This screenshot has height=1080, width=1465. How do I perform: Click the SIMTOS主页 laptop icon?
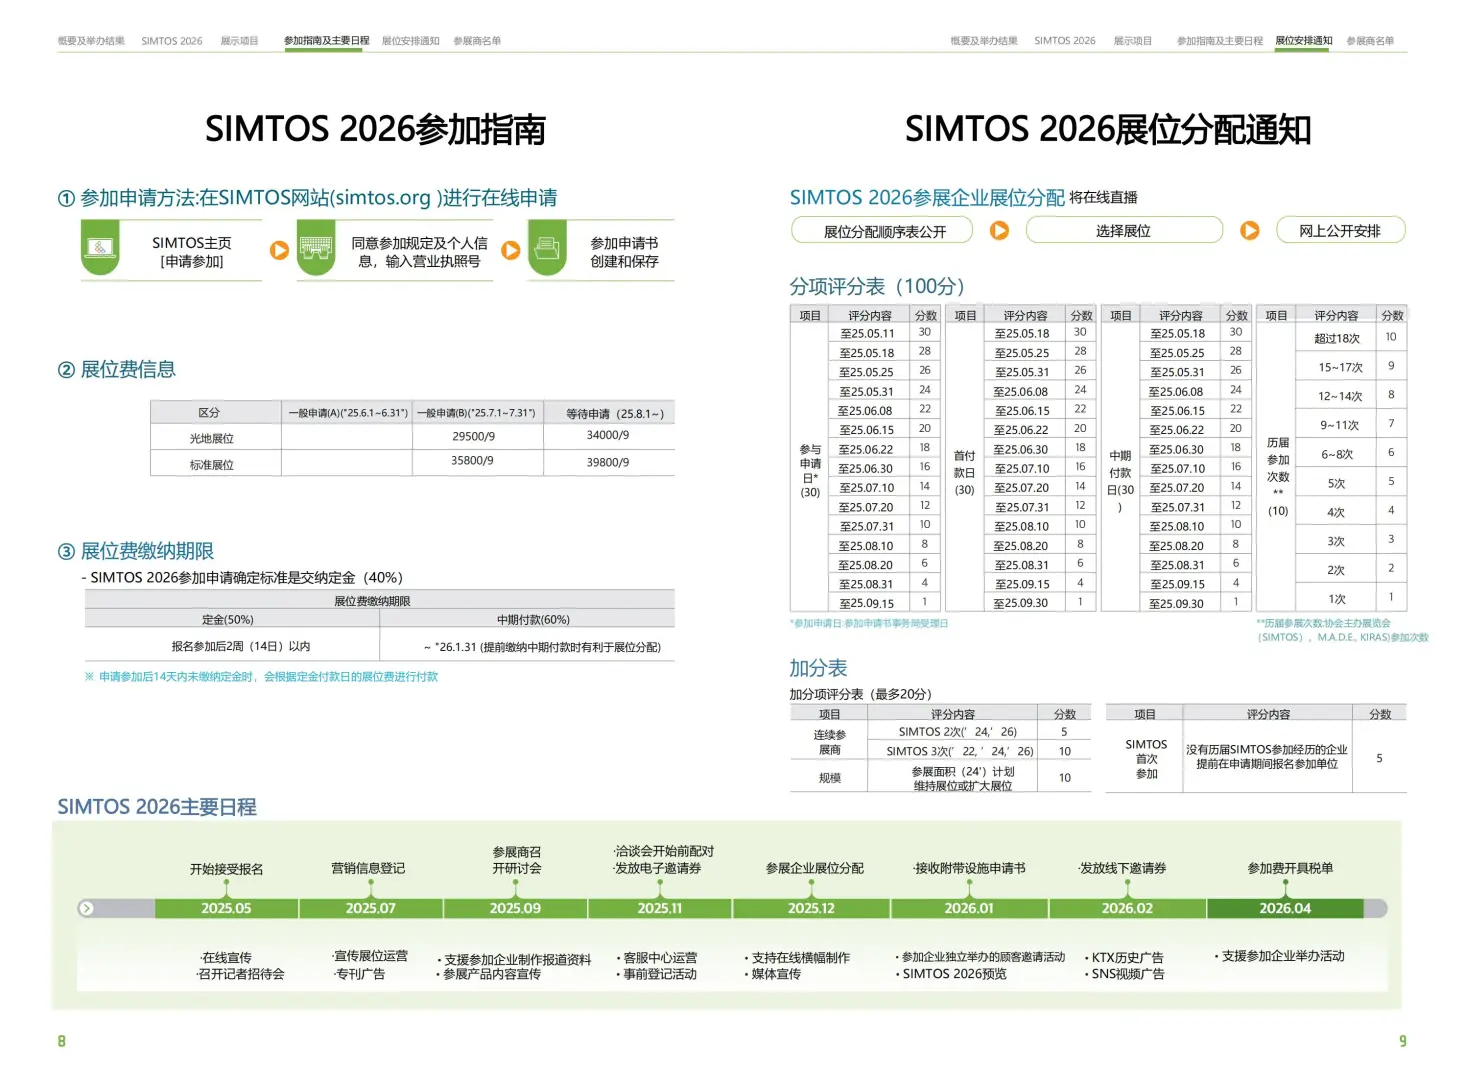[100, 248]
